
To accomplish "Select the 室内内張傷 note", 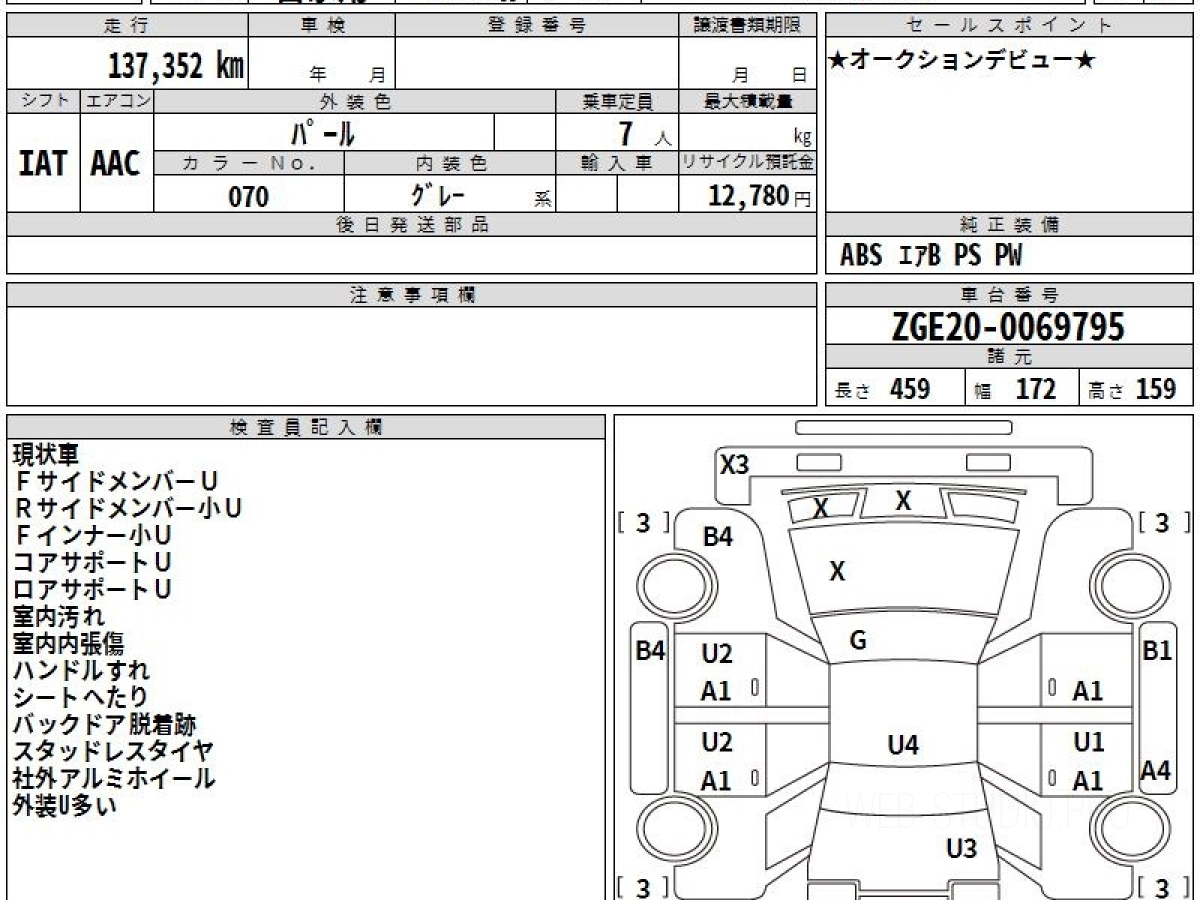I will (68, 644).
